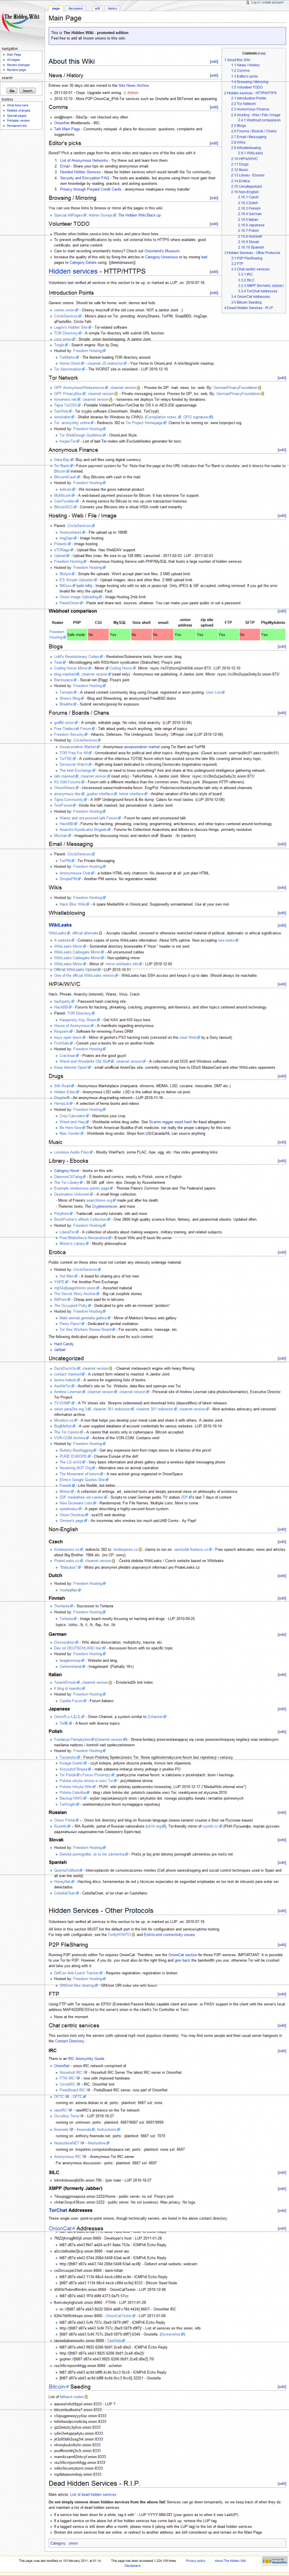Select the page tab

[x=56, y=8]
